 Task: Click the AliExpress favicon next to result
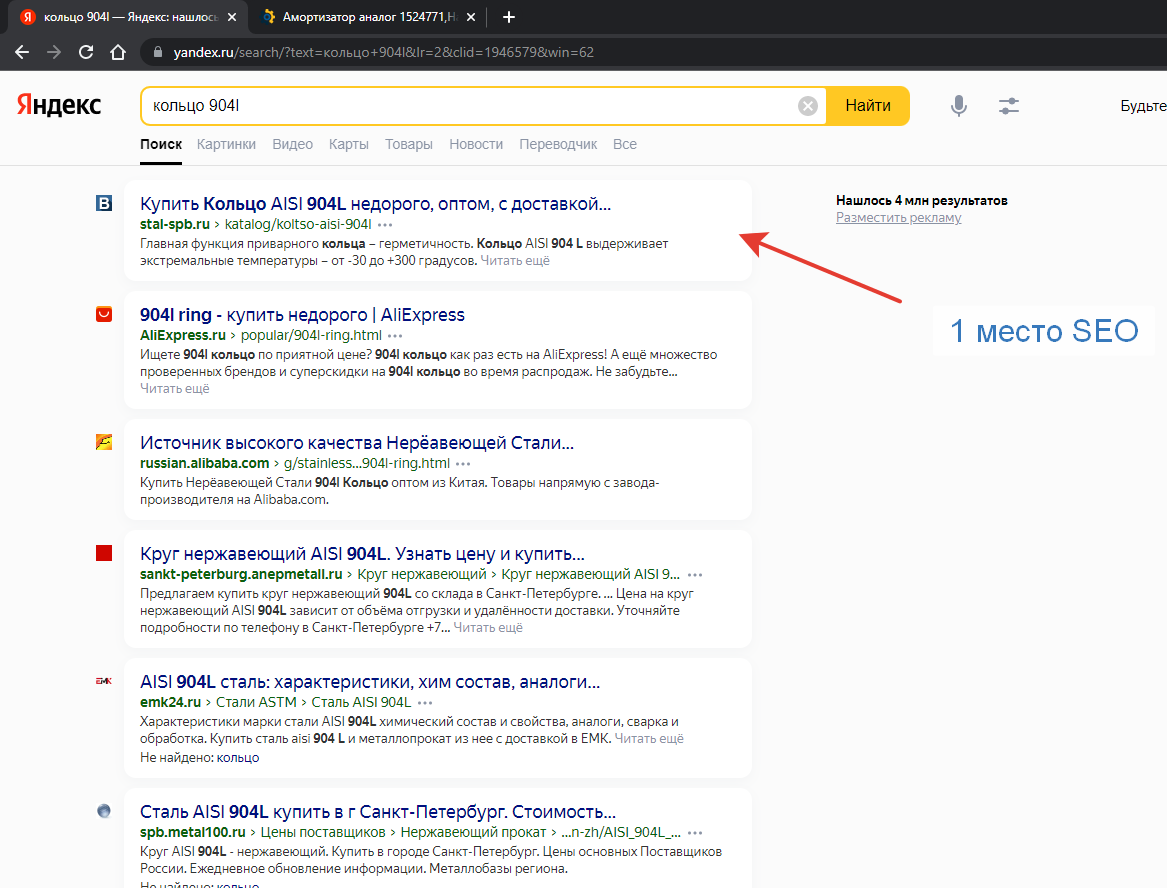pyautogui.click(x=104, y=315)
